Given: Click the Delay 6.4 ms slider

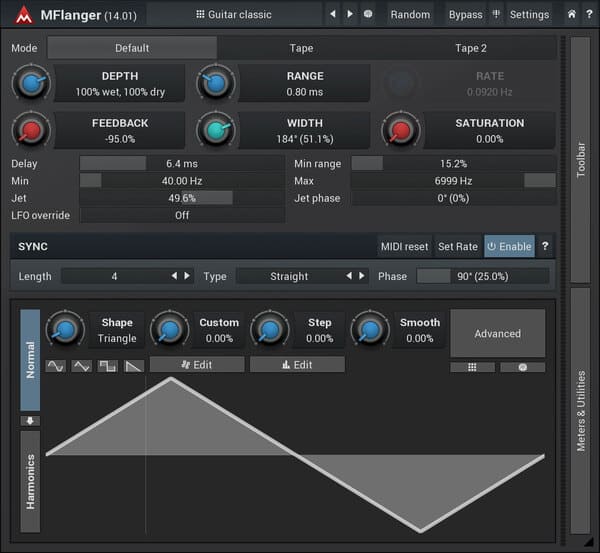Looking at the screenshot, I should (182, 163).
